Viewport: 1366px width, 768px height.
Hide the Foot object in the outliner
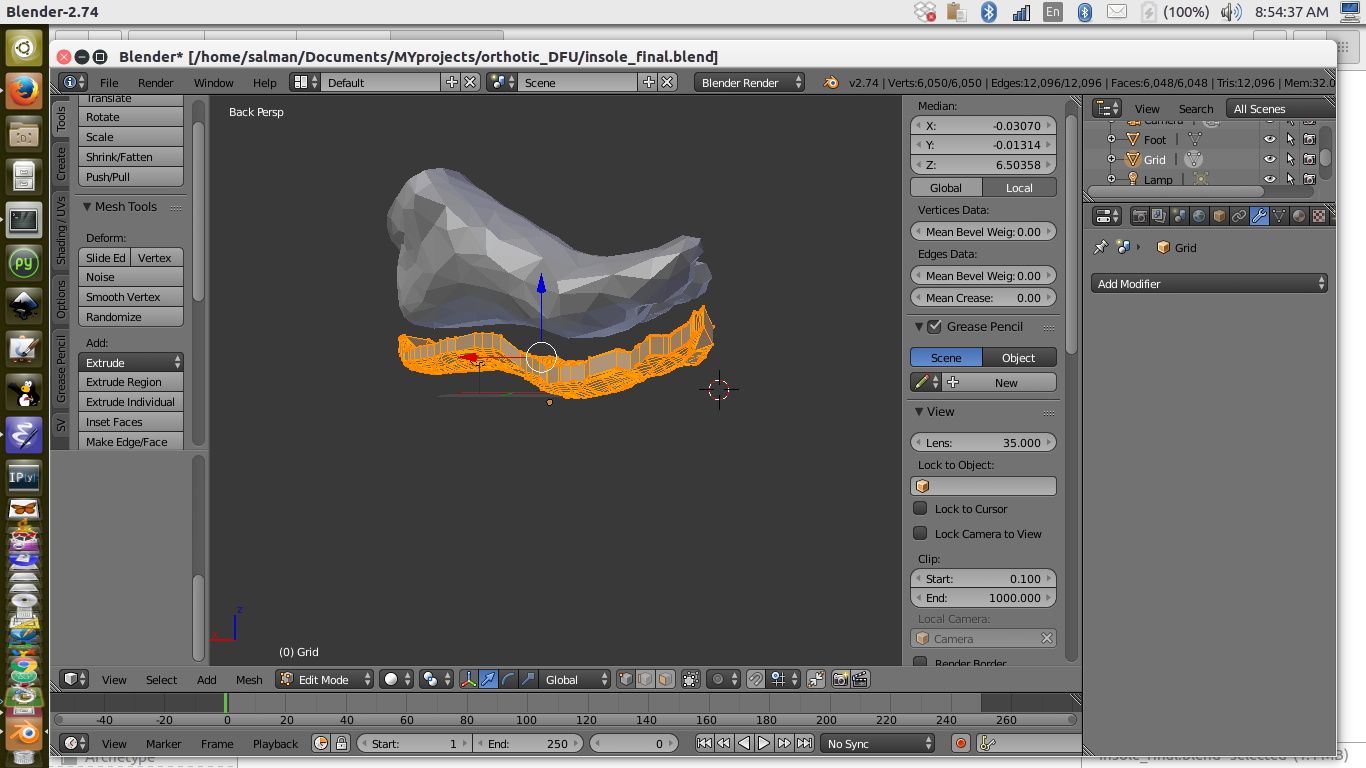tap(1269, 139)
